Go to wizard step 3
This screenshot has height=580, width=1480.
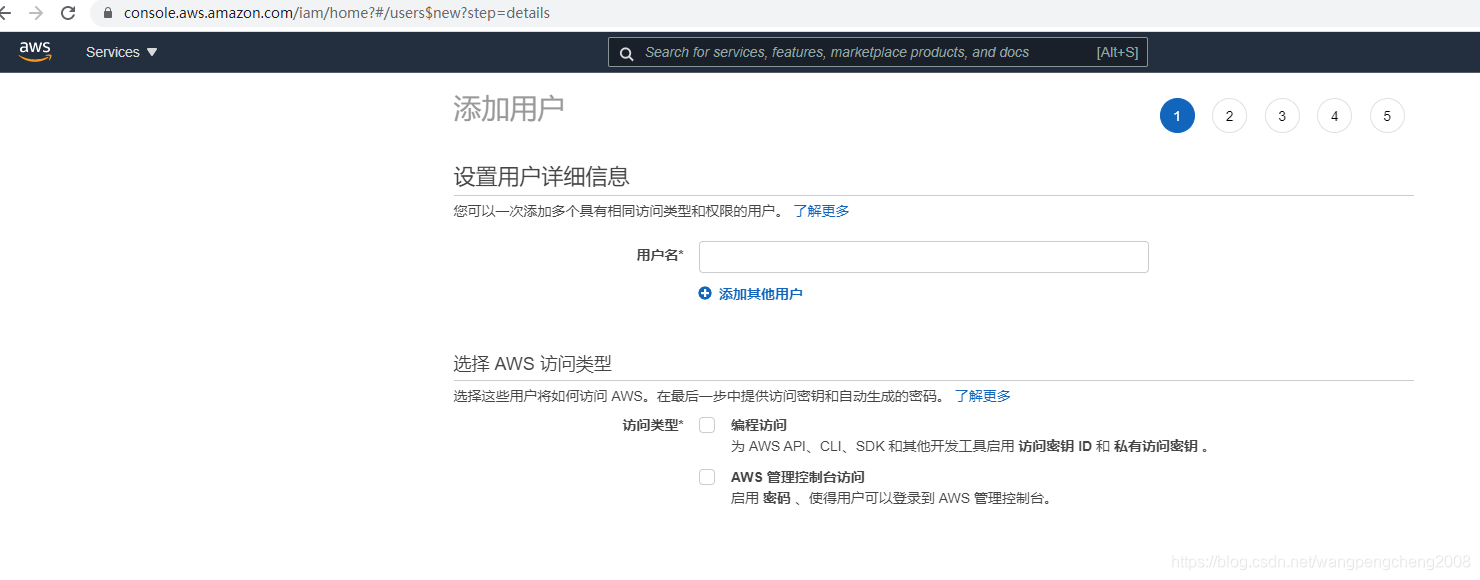(1282, 116)
